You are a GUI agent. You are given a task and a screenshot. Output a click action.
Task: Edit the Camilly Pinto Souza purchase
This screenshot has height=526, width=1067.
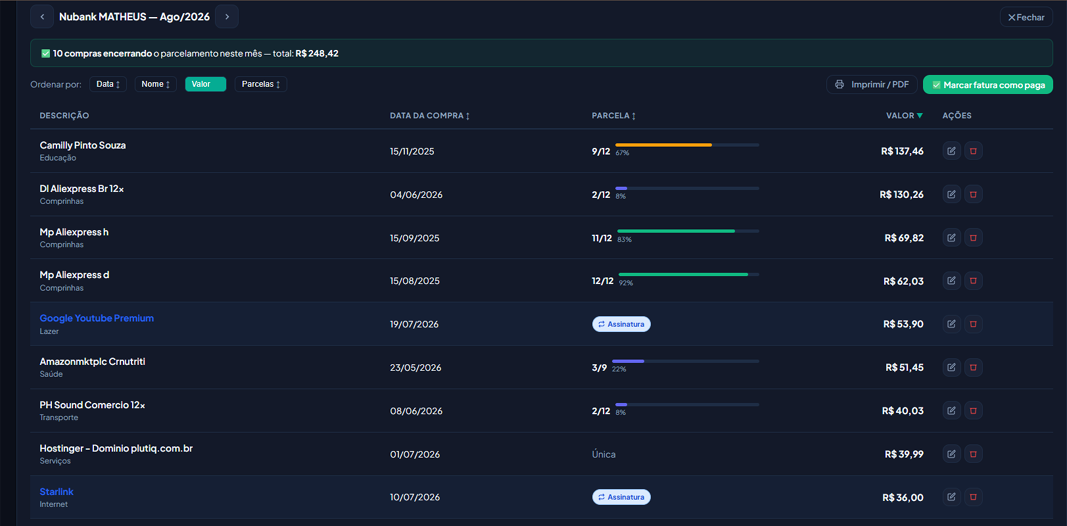pos(951,151)
